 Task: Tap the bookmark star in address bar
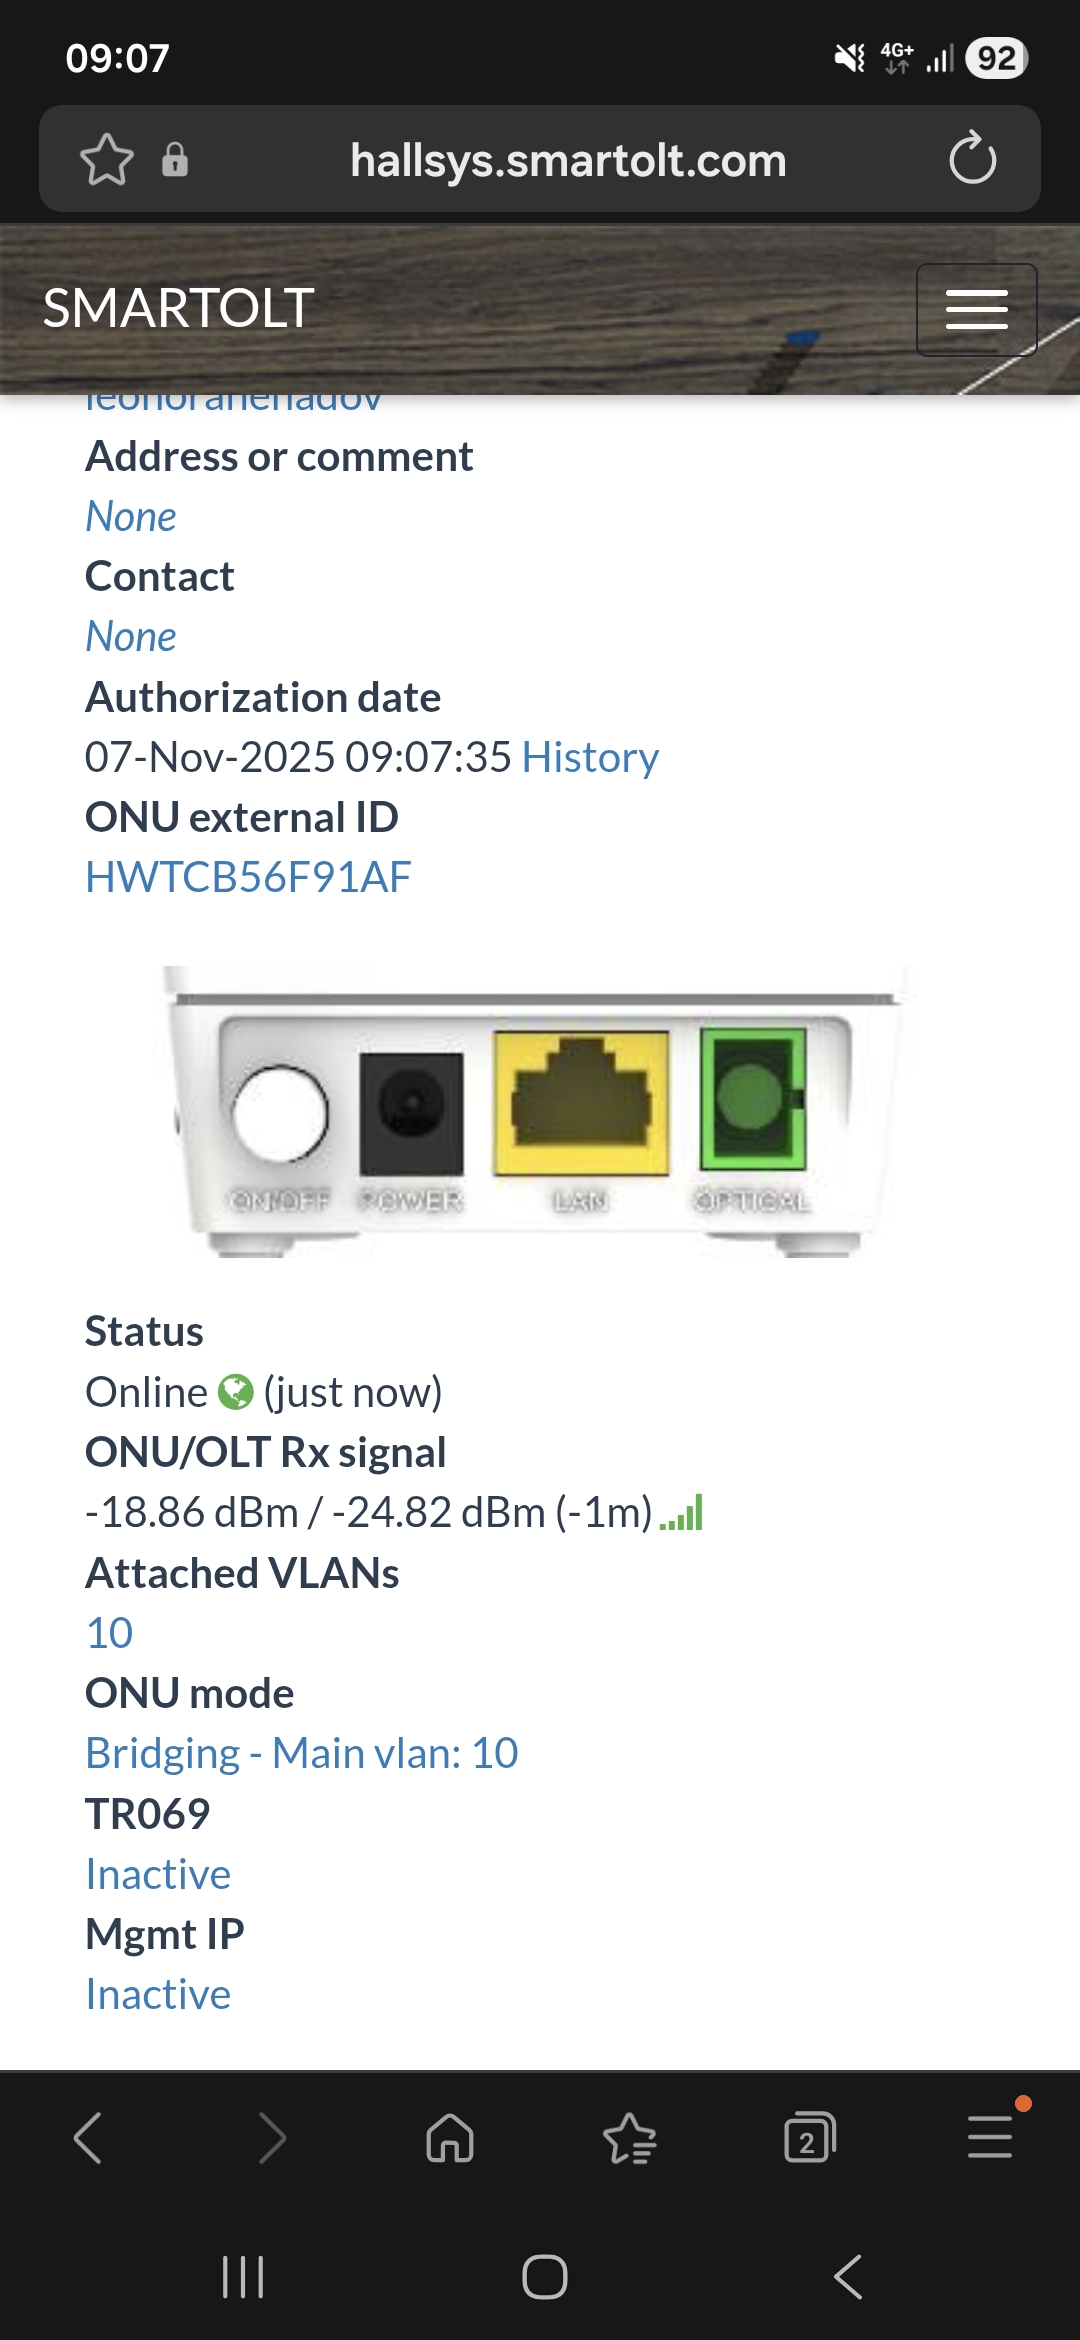[x=107, y=160]
